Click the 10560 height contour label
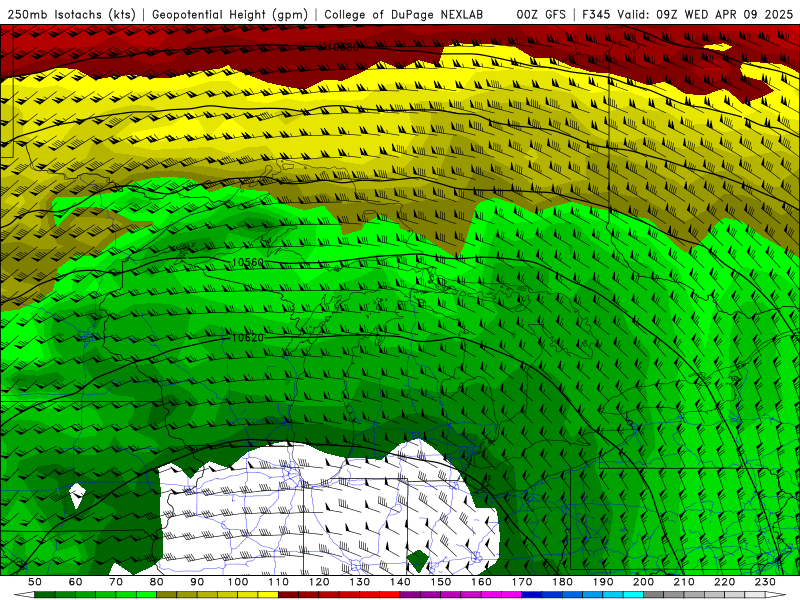The width and height of the screenshot is (800, 600). 248,262
